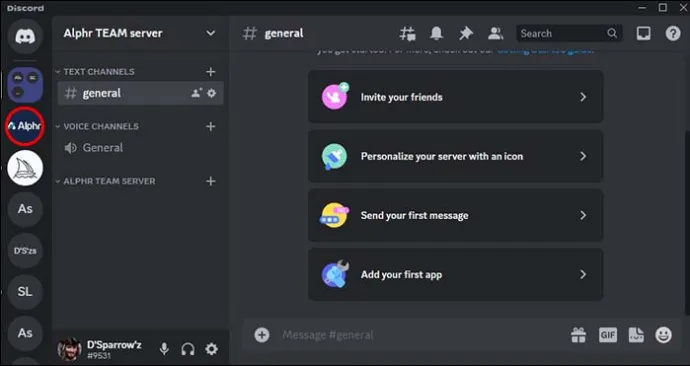Add a new text channel plus
The height and width of the screenshot is (366, 690).
pyautogui.click(x=211, y=72)
